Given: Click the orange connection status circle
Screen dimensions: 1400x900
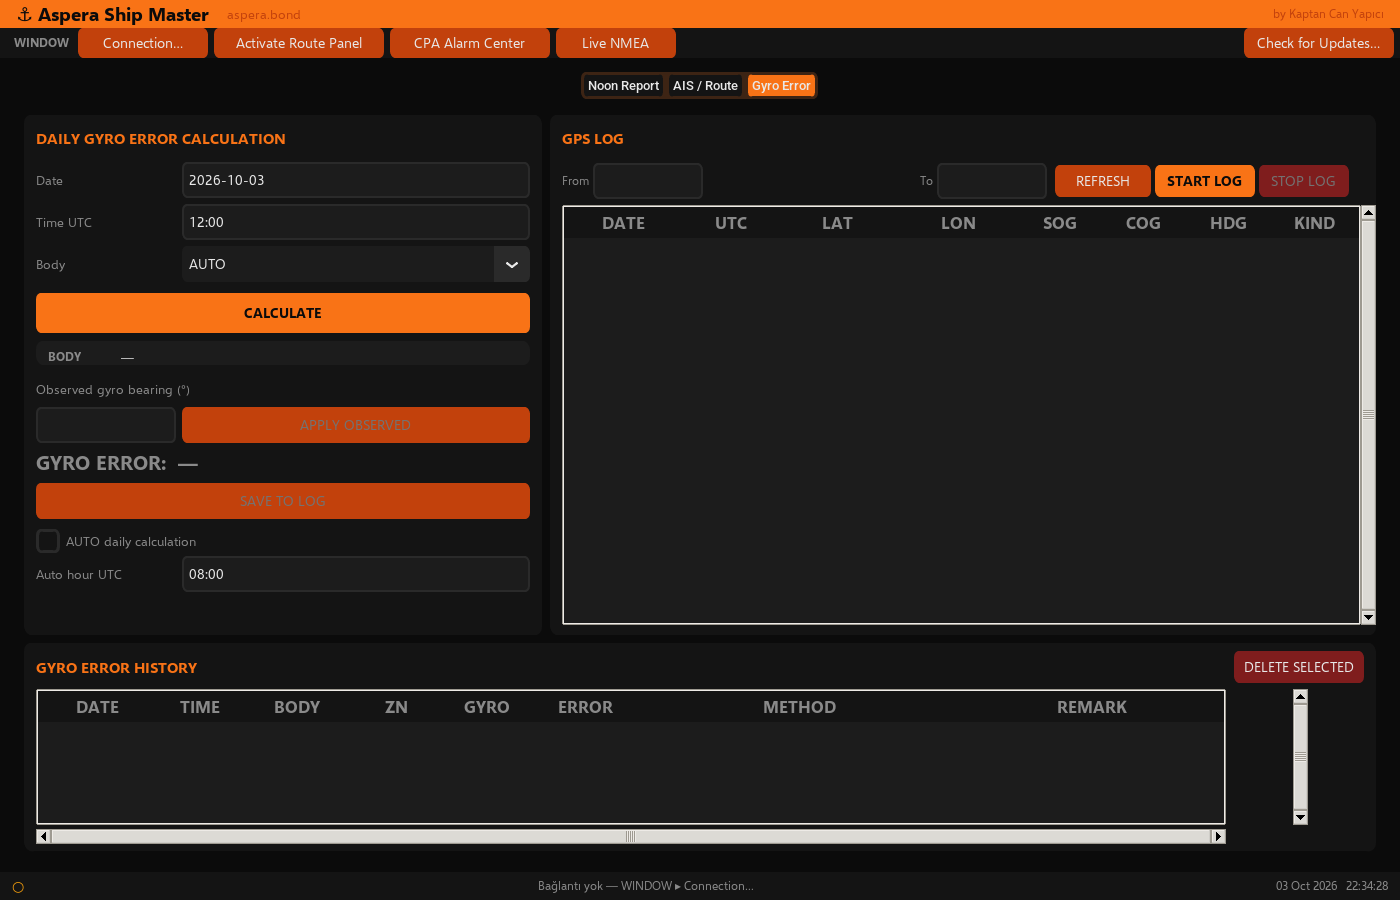Looking at the screenshot, I should pos(18,887).
